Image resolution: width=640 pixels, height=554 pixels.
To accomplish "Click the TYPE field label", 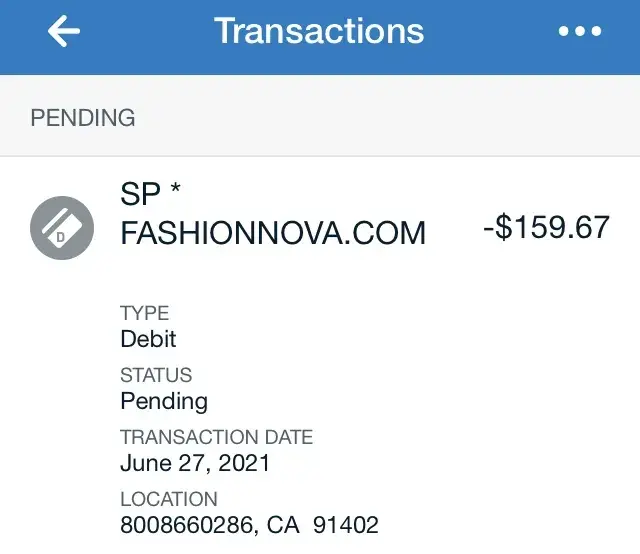I will point(145,313).
